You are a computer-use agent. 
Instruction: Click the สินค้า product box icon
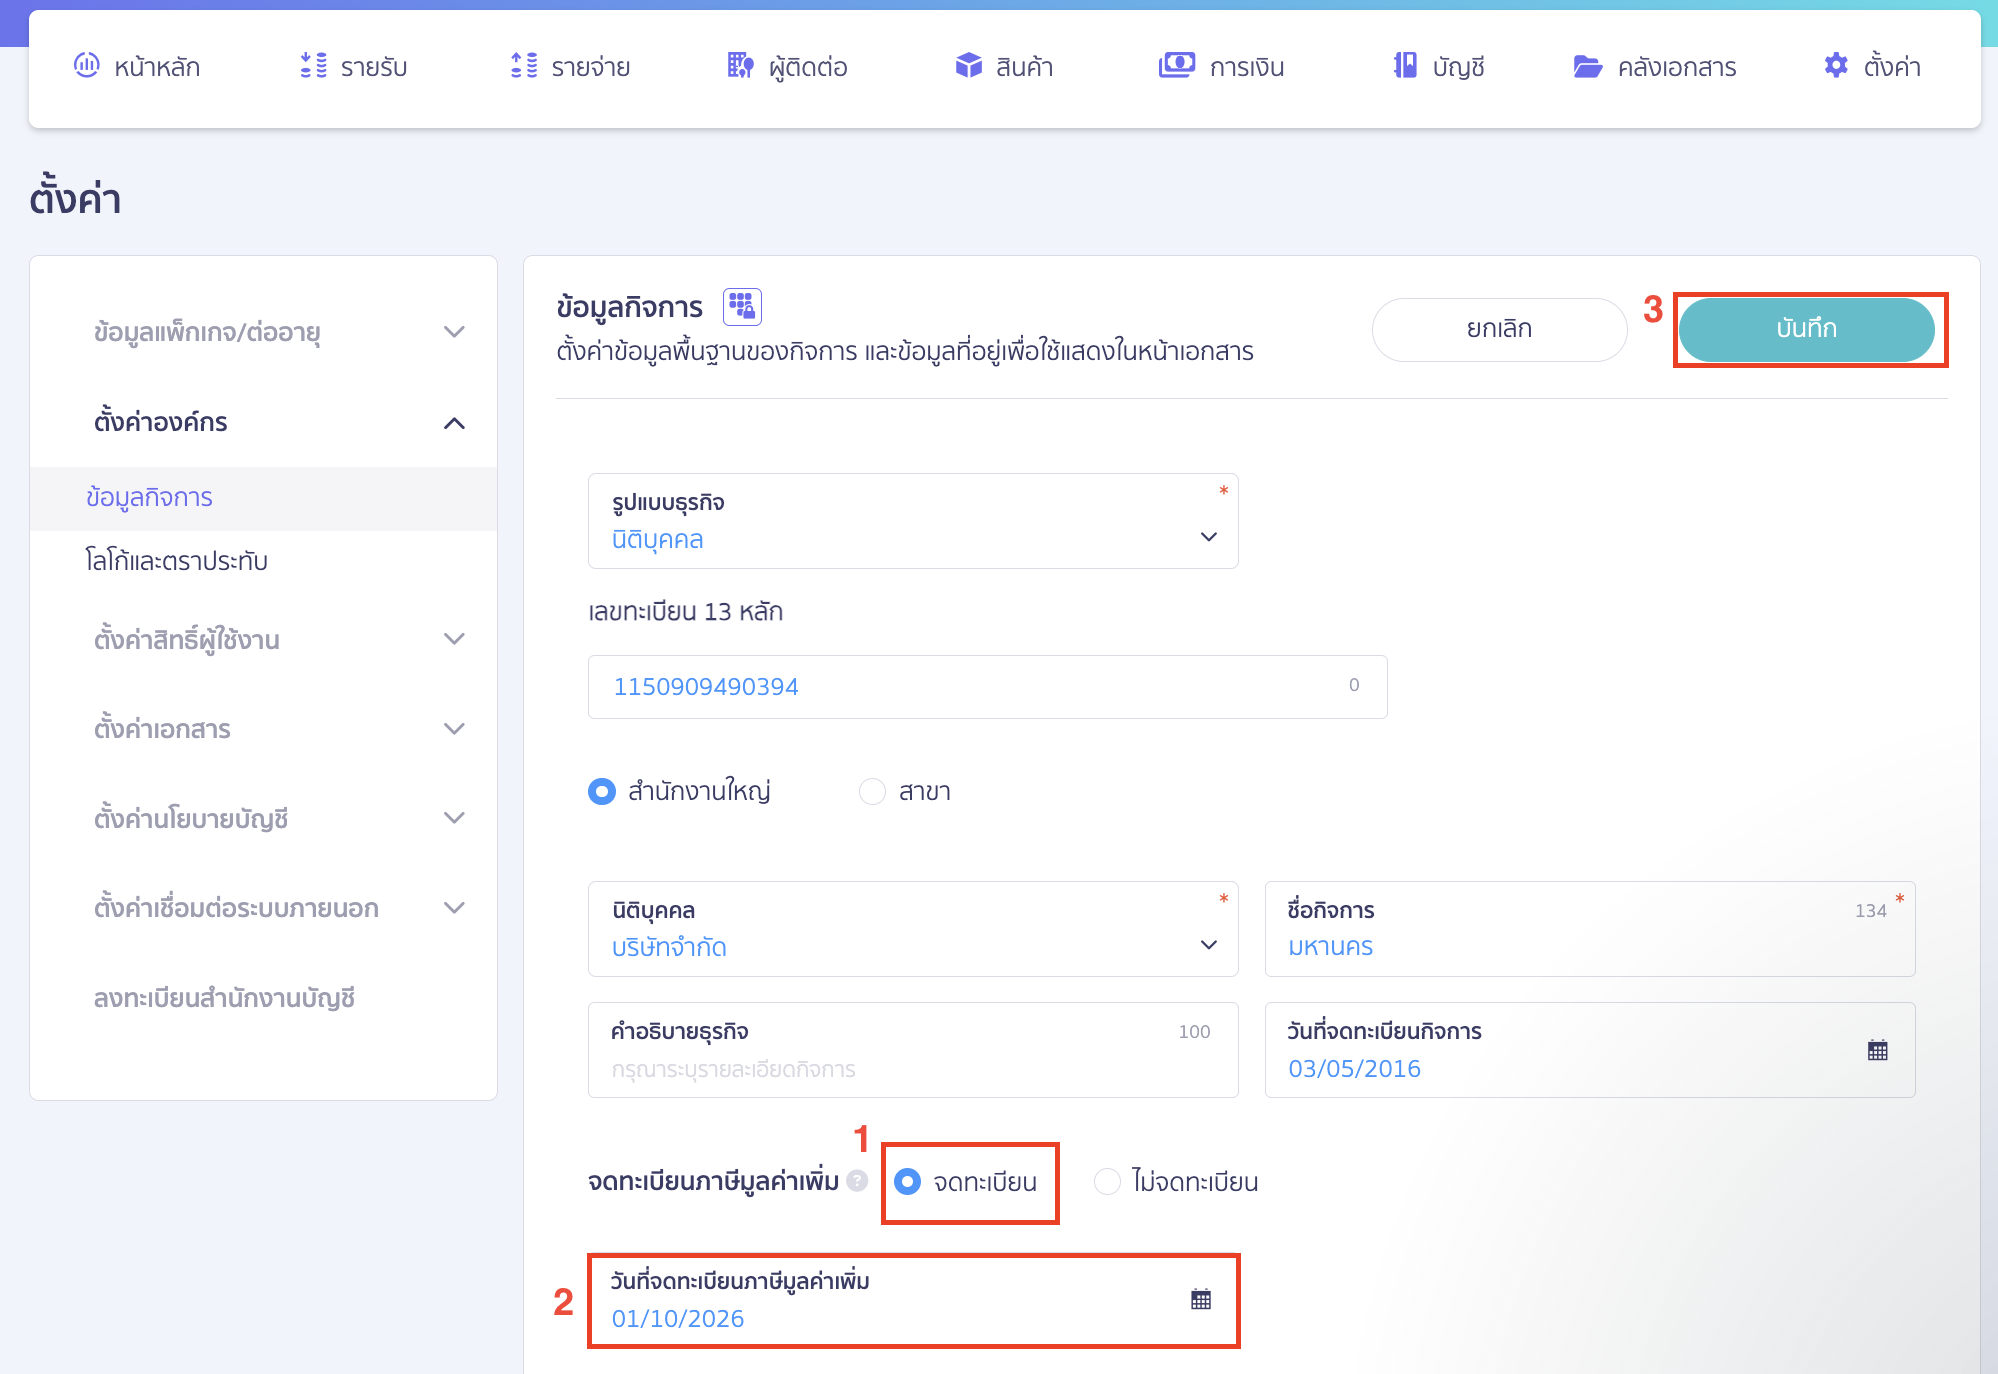tap(968, 66)
